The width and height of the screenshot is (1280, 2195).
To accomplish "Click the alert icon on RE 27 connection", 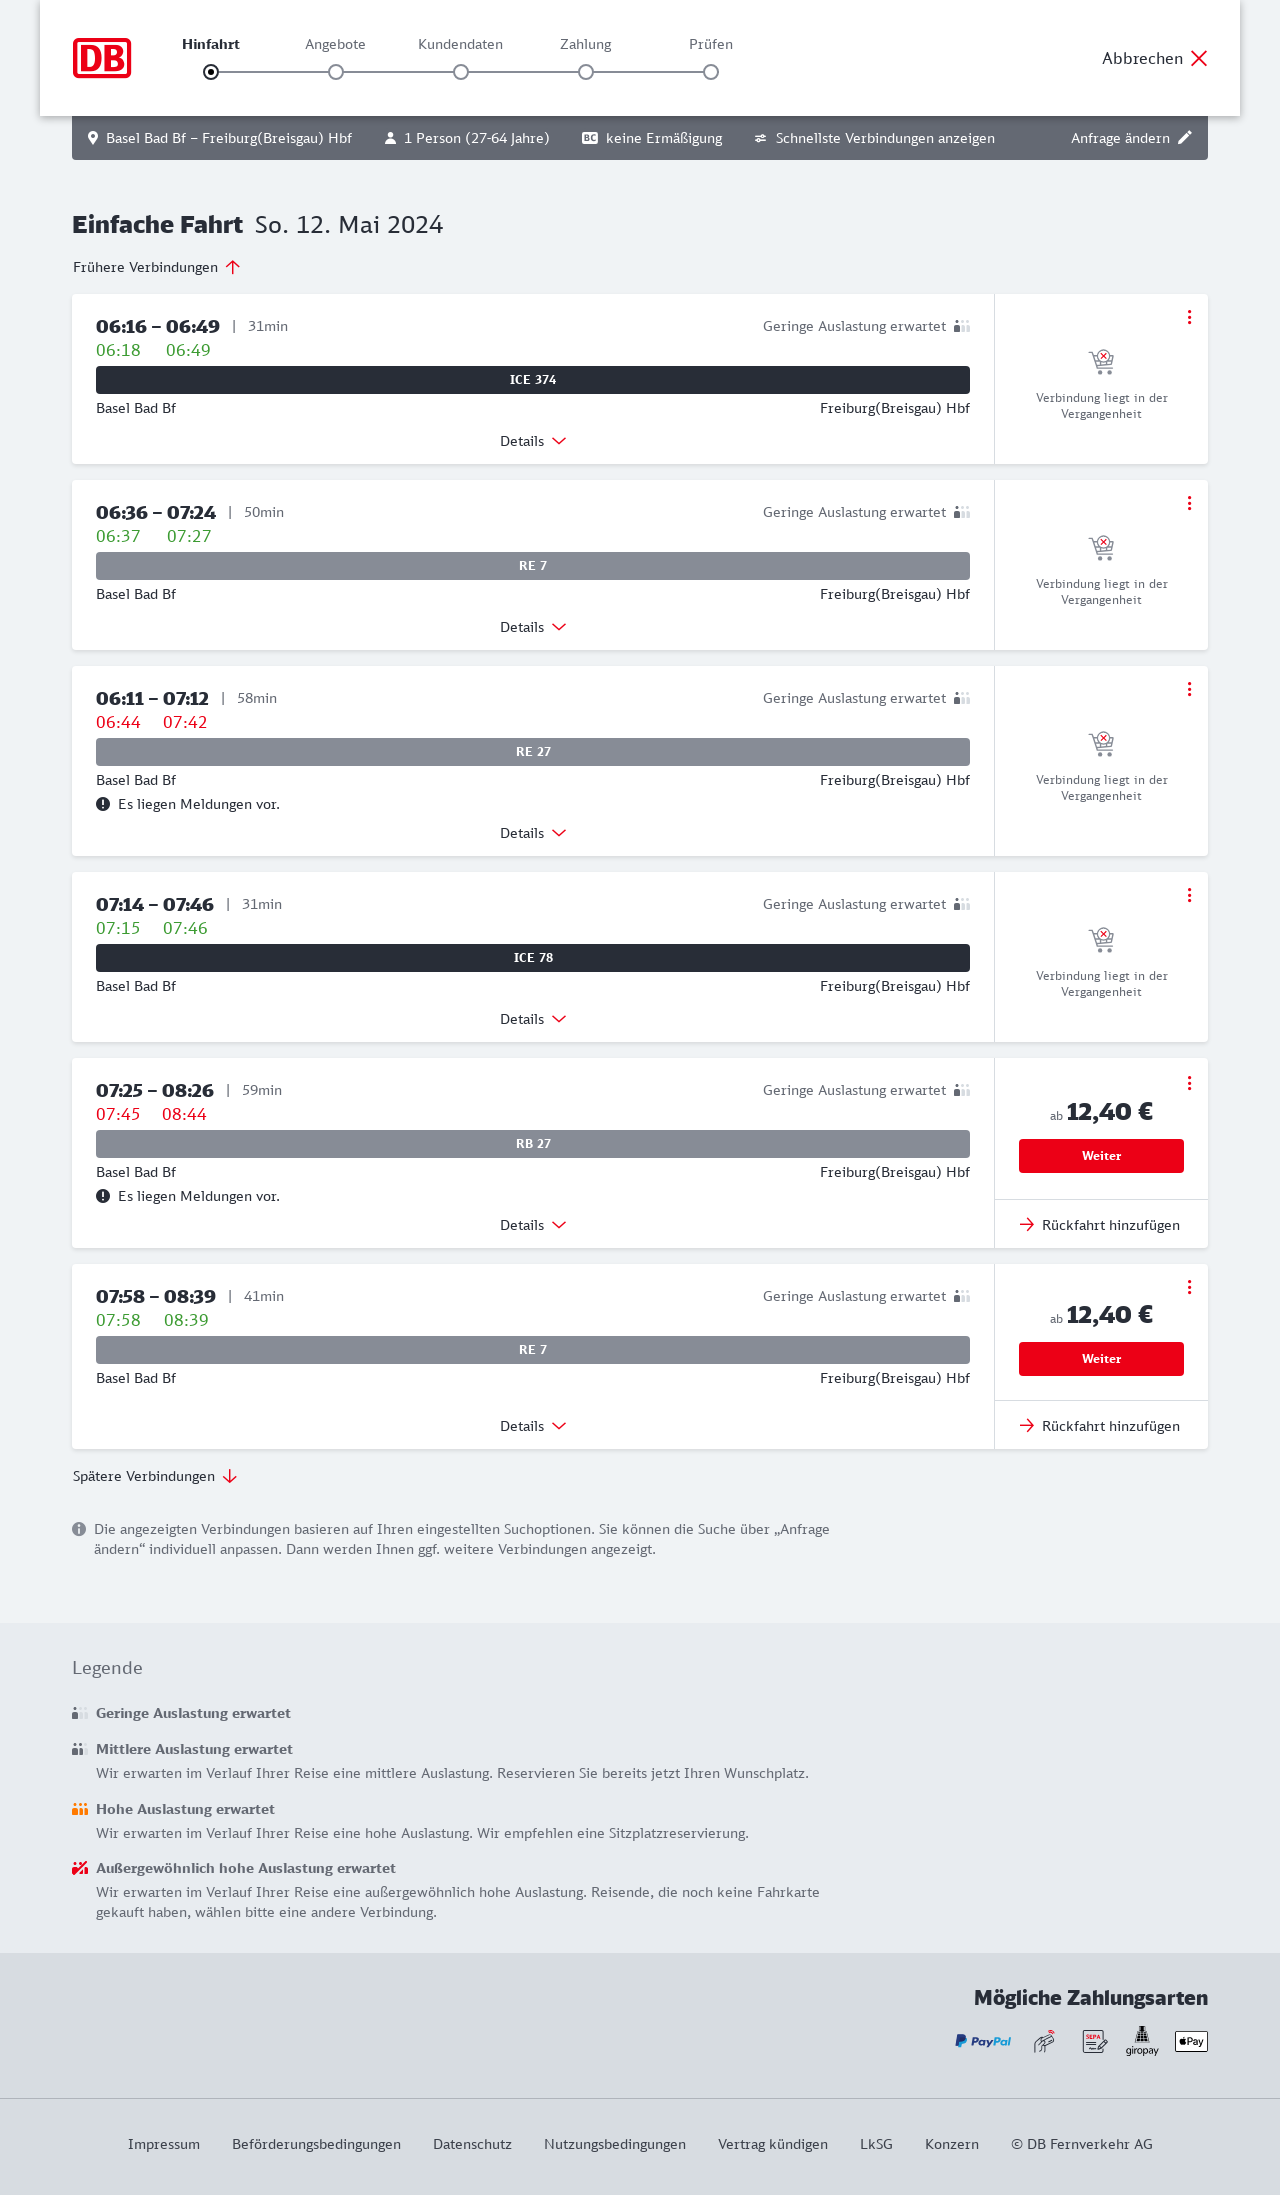I will pos(103,804).
